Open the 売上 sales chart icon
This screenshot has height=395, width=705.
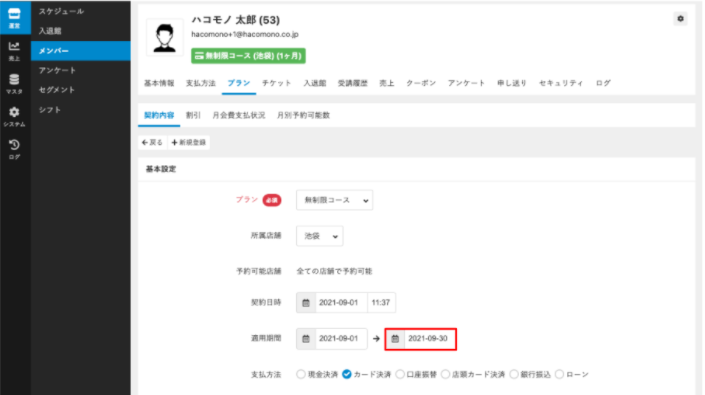tap(14, 50)
